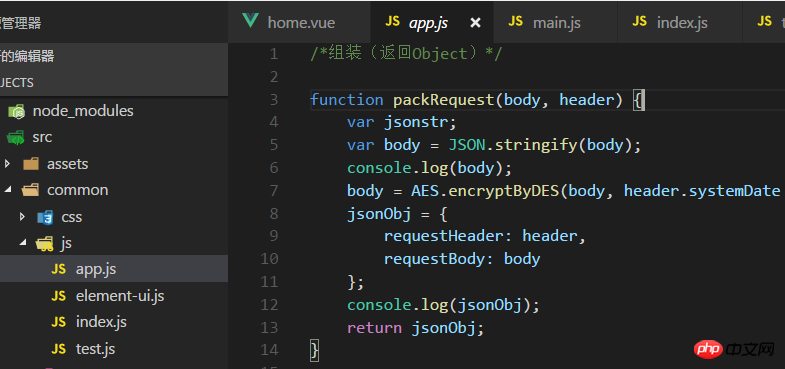Viewport: 785px width, 369px height.
Task: Collapse the js folder arrow
Action: [x=23, y=243]
